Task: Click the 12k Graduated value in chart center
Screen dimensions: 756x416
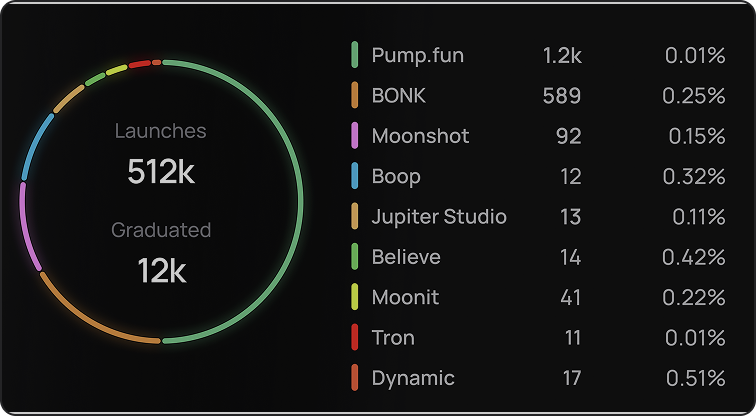Action: (162, 270)
